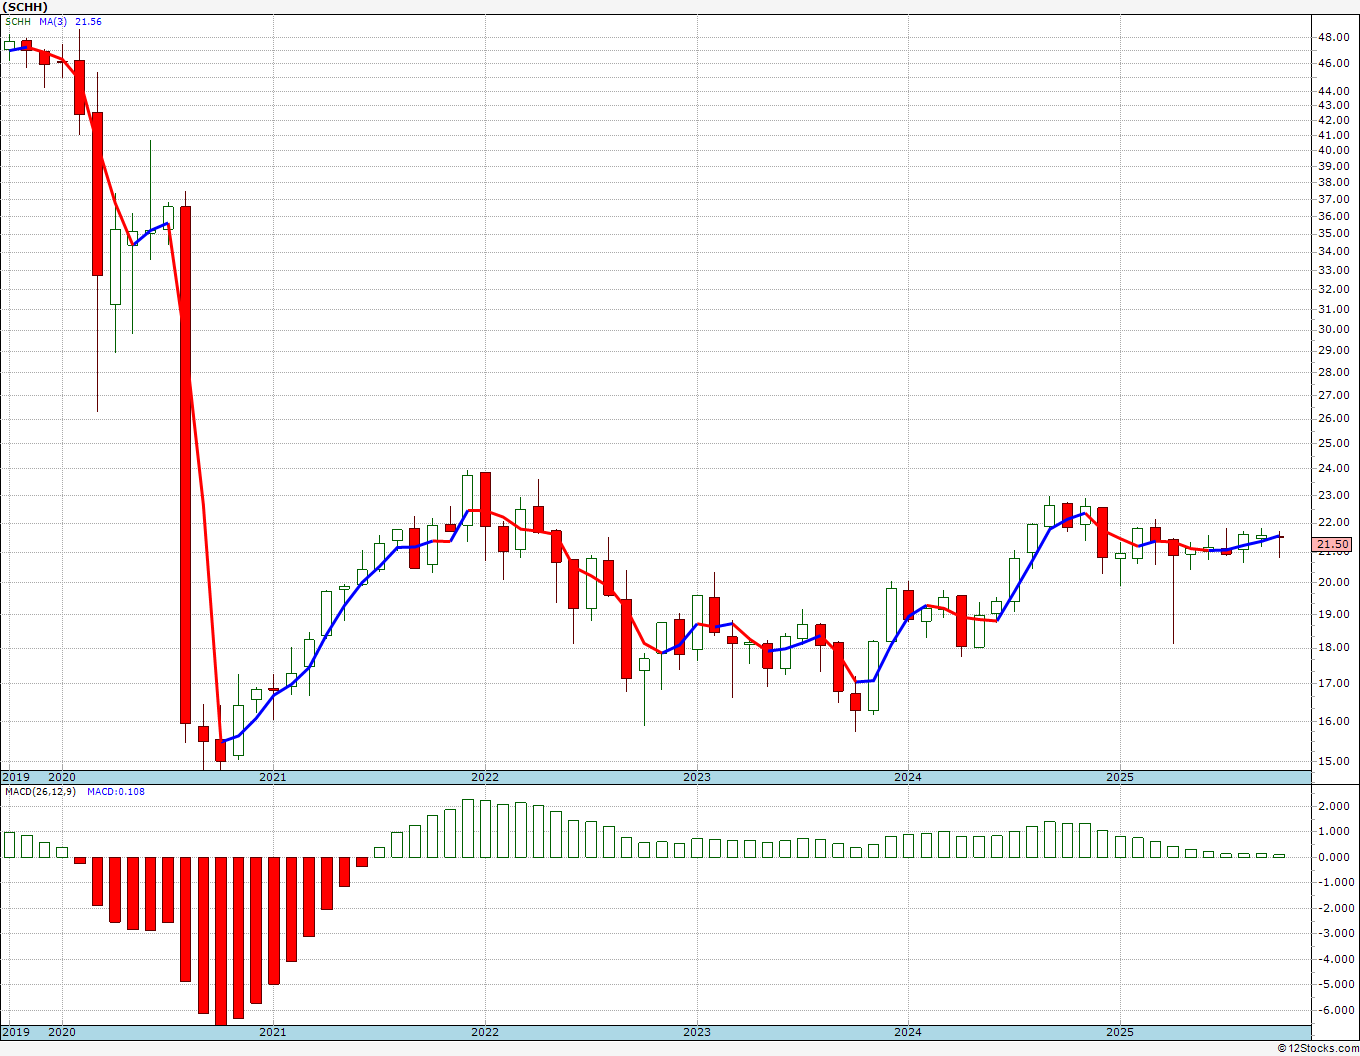This screenshot has height=1056, width=1360.
Task: Select the MACD:0.108 value label
Action: [116, 792]
